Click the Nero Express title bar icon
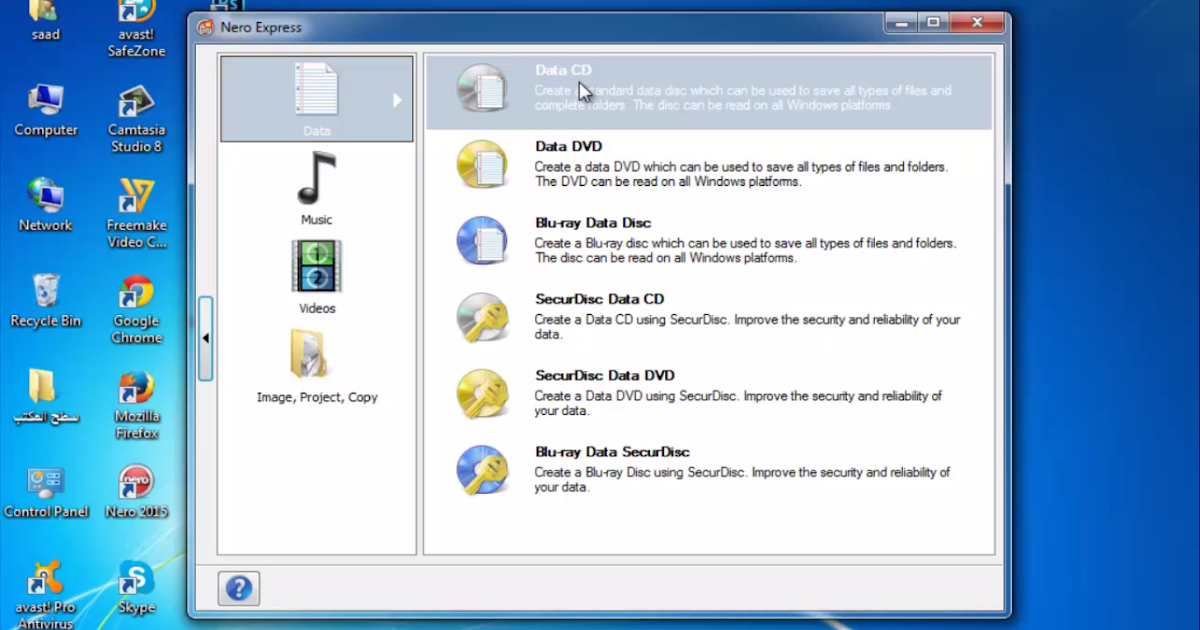This screenshot has width=1200, height=630. (x=205, y=27)
